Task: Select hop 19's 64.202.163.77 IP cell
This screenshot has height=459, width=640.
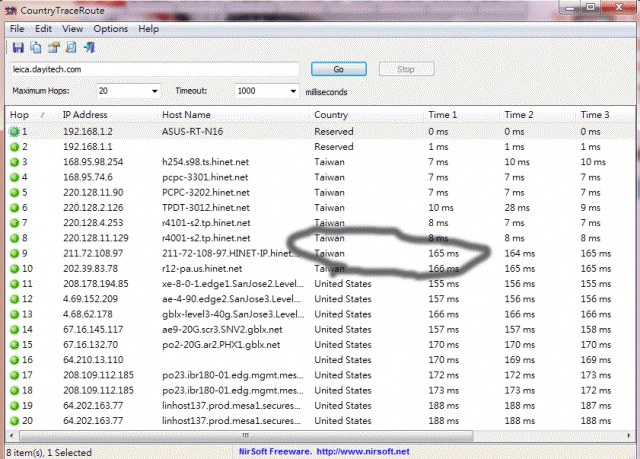Action: (x=93, y=406)
